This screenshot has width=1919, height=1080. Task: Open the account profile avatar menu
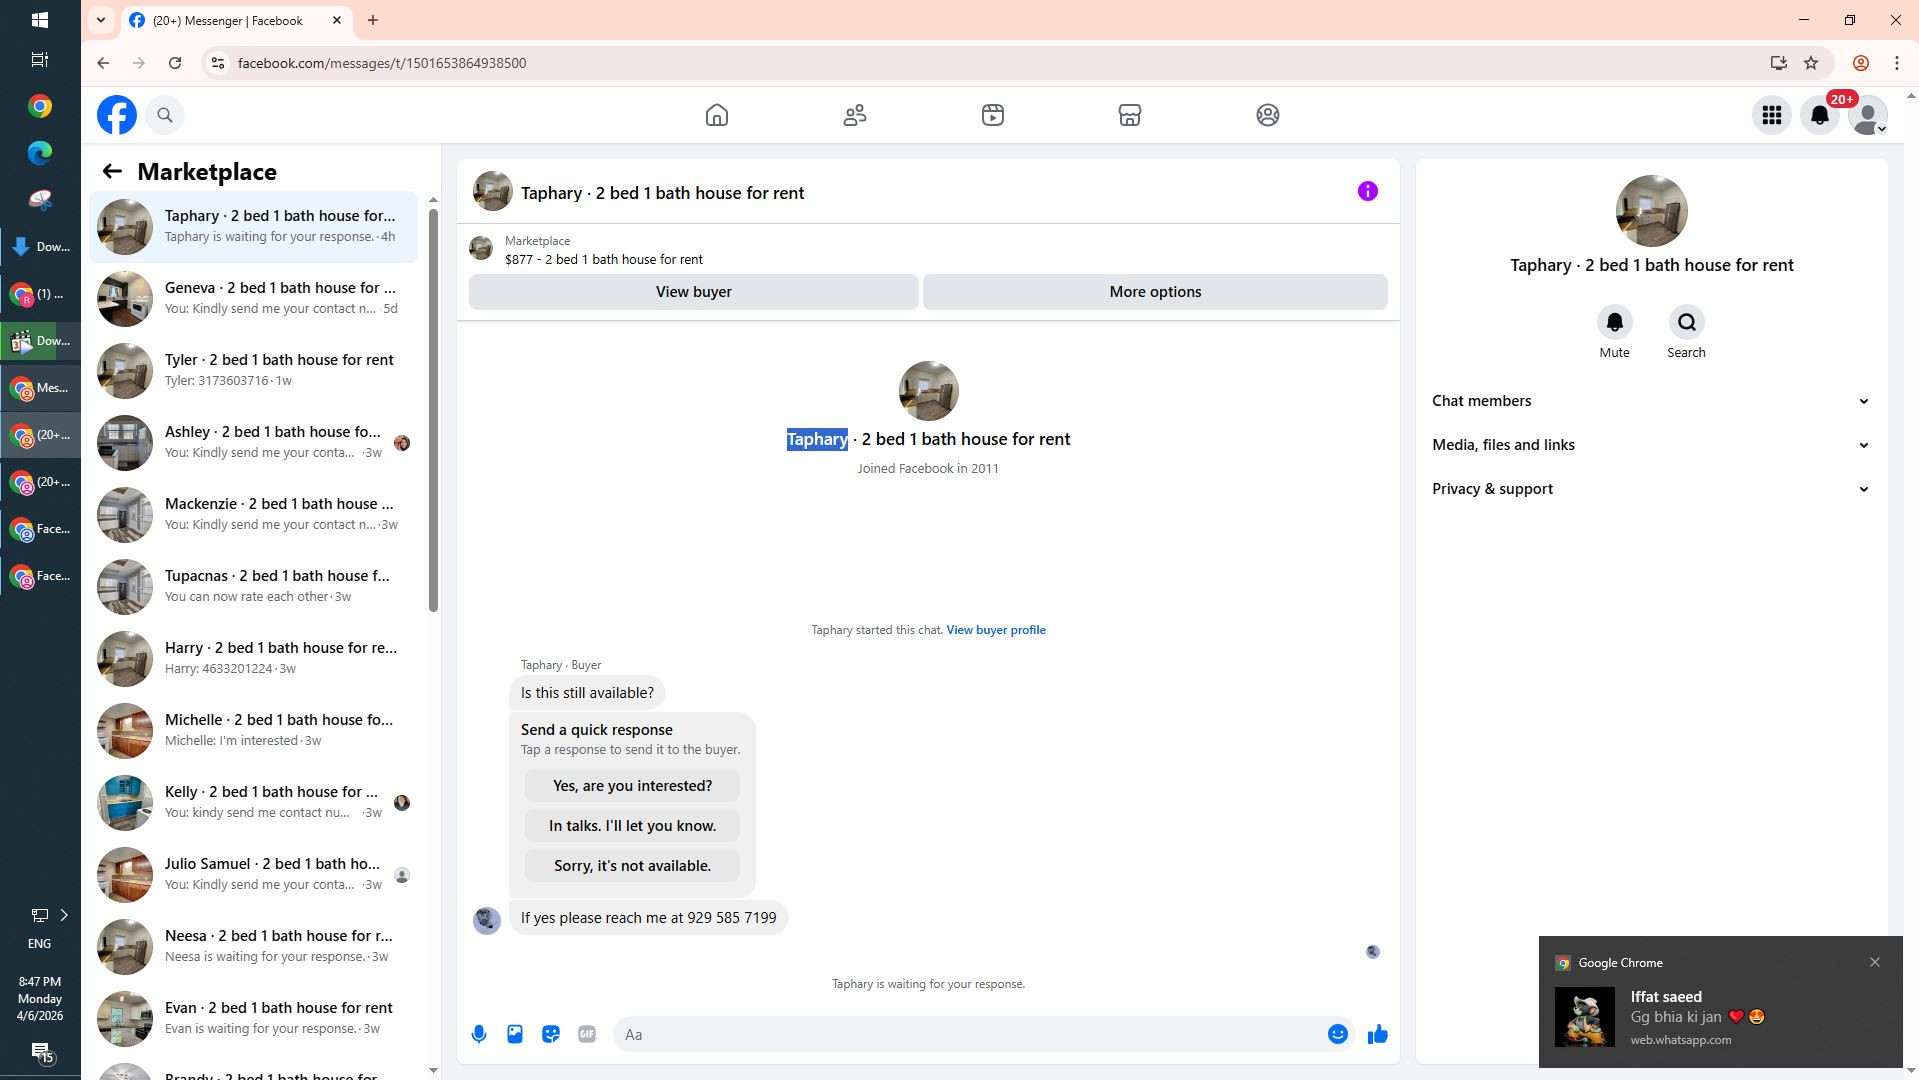point(1868,115)
